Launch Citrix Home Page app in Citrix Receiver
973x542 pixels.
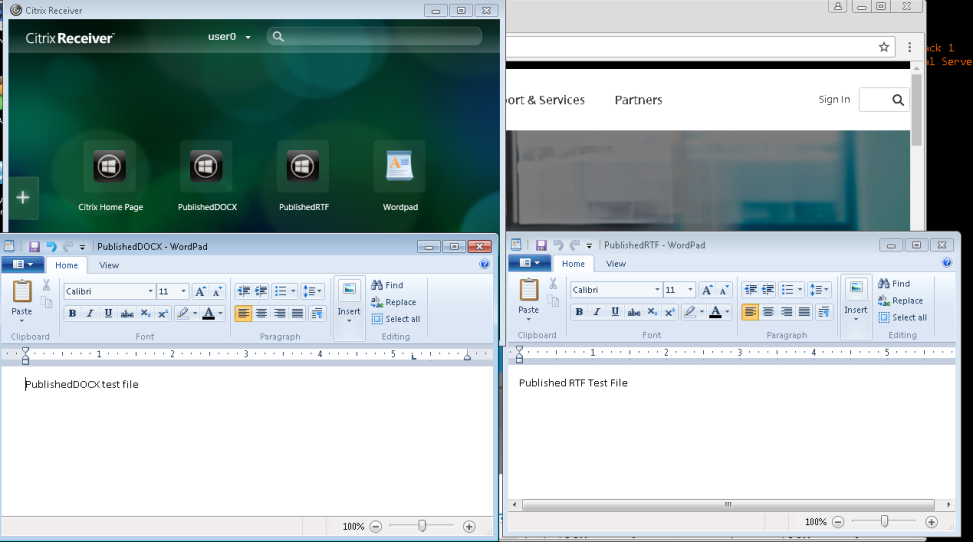pyautogui.click(x=110, y=166)
